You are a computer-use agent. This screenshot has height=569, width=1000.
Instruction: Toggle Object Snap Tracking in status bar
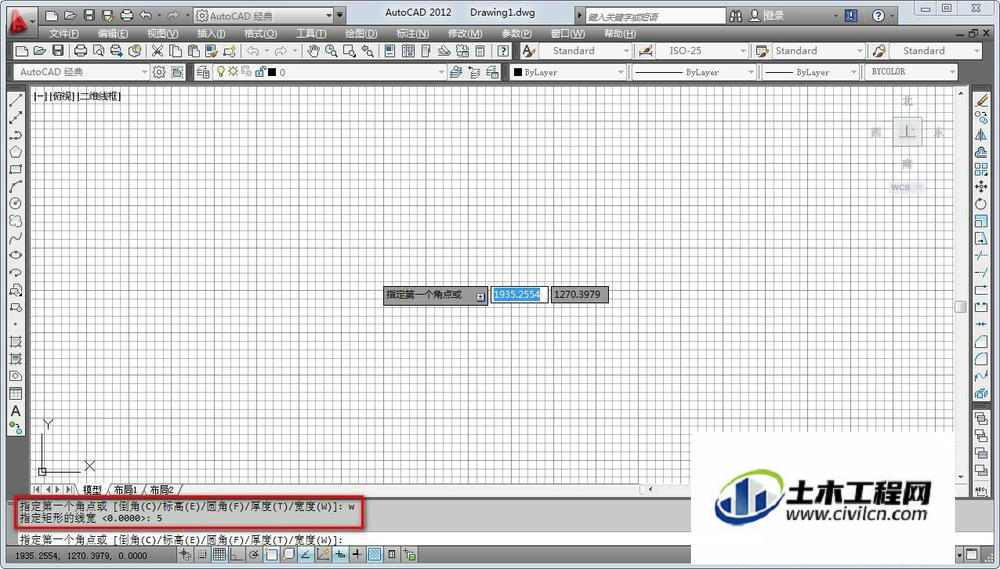(305, 554)
